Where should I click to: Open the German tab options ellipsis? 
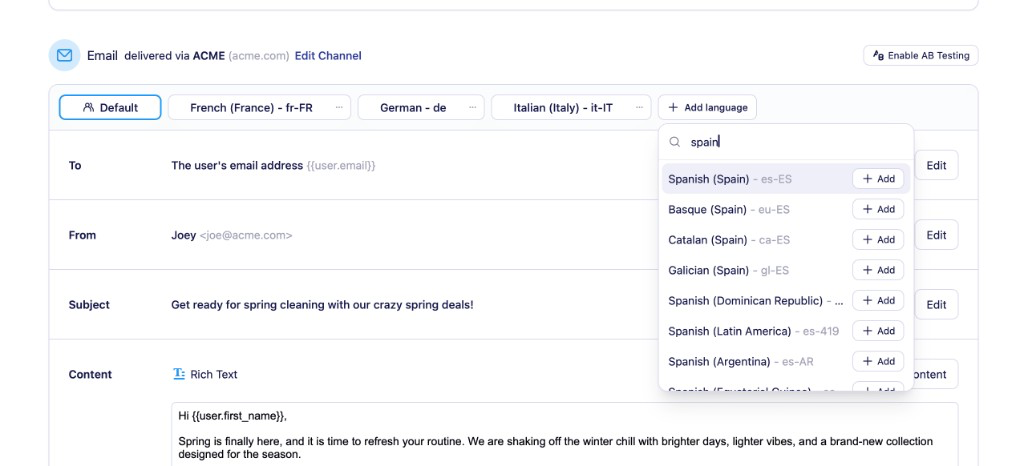[473, 108]
